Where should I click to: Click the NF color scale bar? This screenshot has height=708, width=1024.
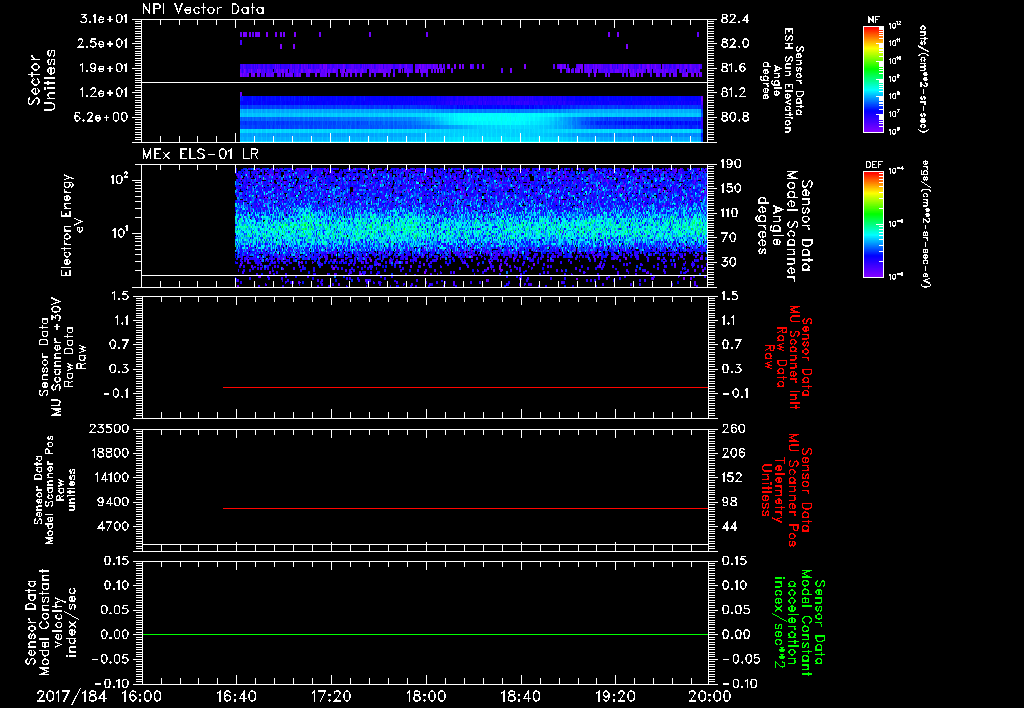[x=874, y=78]
